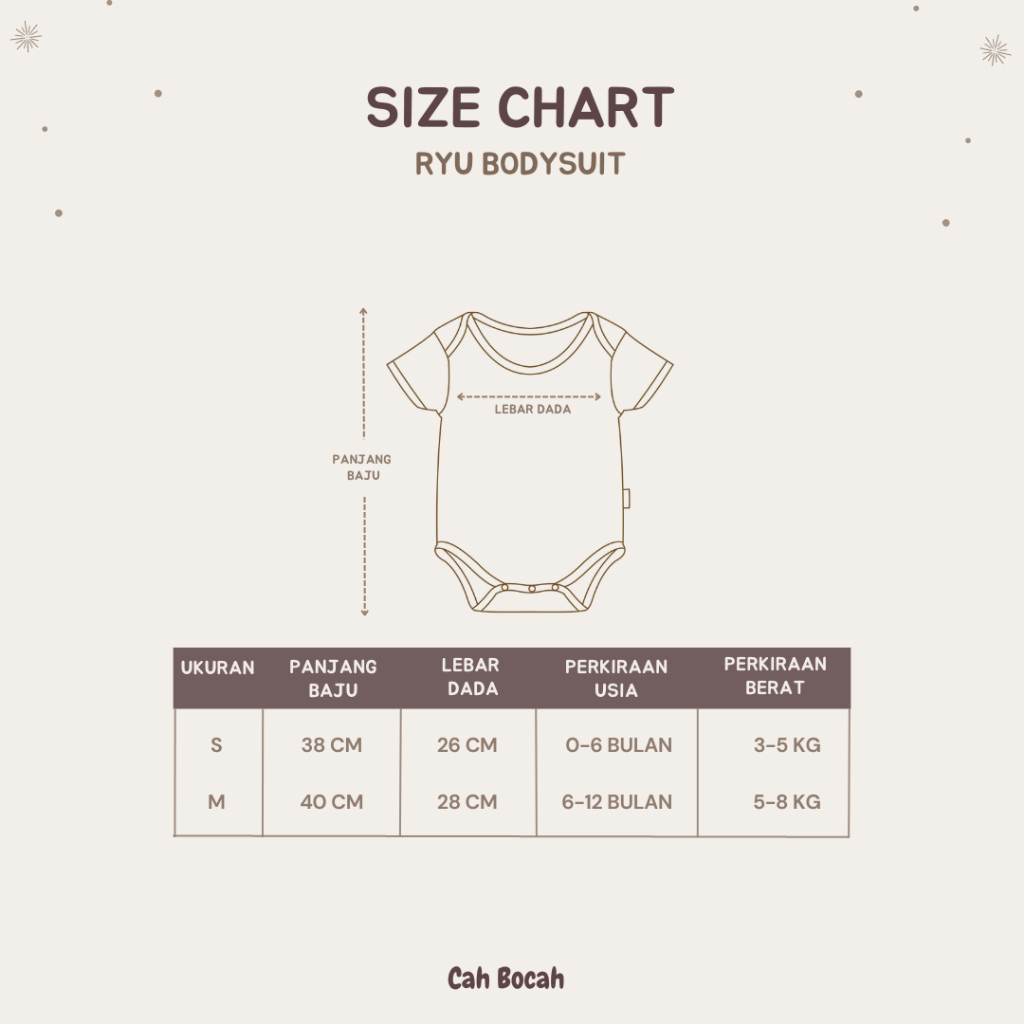Click the SIZE CHART title
This screenshot has width=1024, height=1024.
pyautogui.click(x=520, y=108)
